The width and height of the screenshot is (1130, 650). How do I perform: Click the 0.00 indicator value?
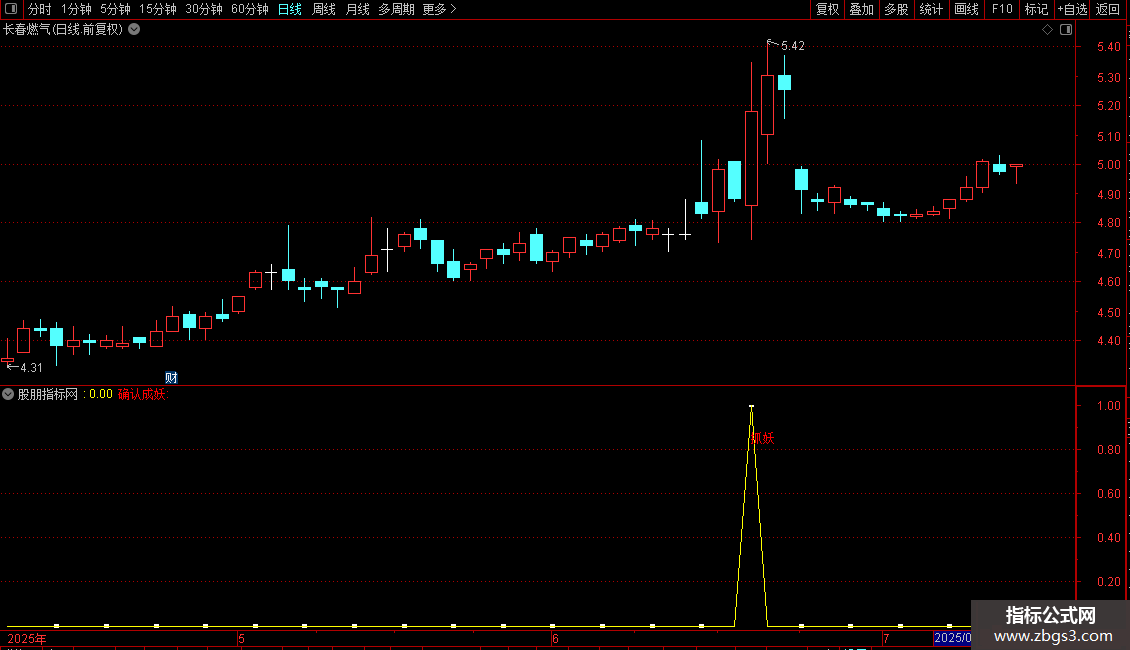click(x=101, y=394)
